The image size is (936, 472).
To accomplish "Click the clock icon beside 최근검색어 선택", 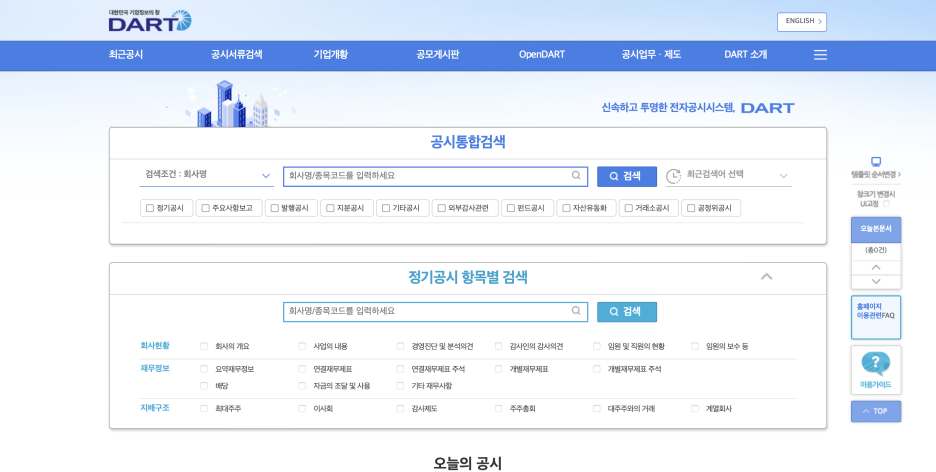I will point(673,176).
